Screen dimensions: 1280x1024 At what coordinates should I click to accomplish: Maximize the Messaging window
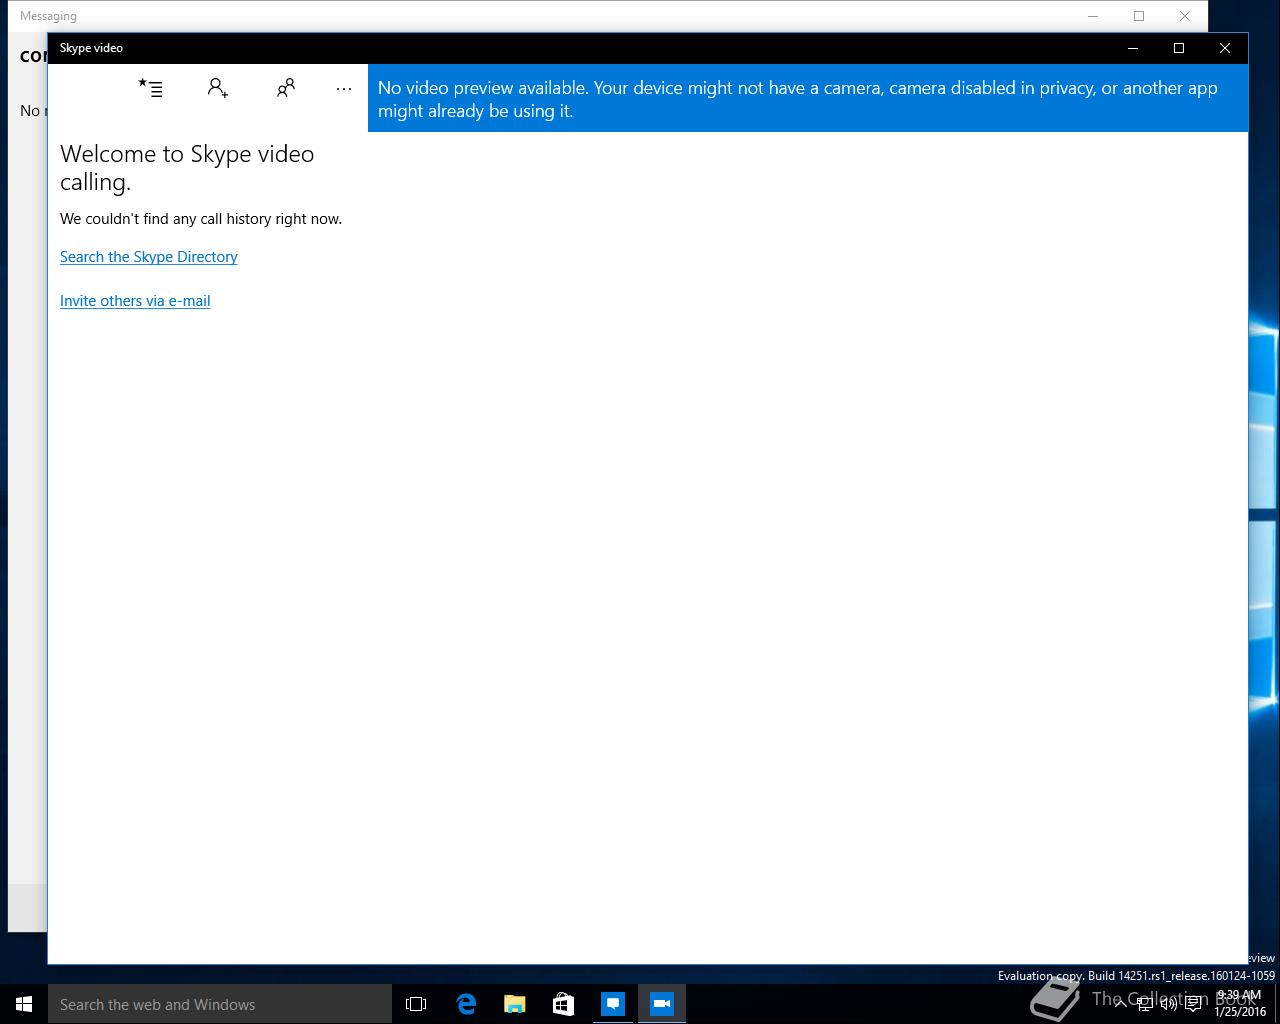pos(1139,16)
